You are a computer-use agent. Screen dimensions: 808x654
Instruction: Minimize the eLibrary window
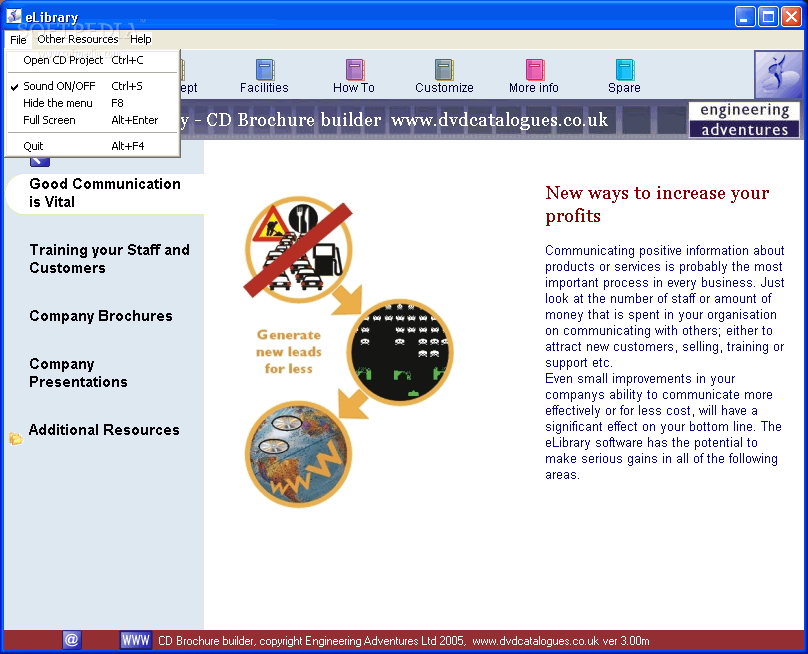point(745,17)
